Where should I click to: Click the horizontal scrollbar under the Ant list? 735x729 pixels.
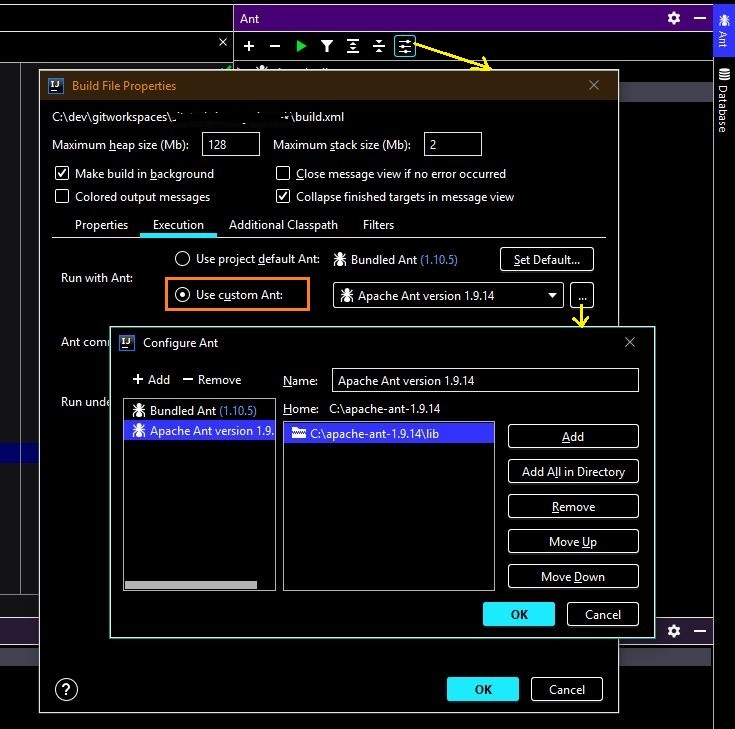[191, 585]
